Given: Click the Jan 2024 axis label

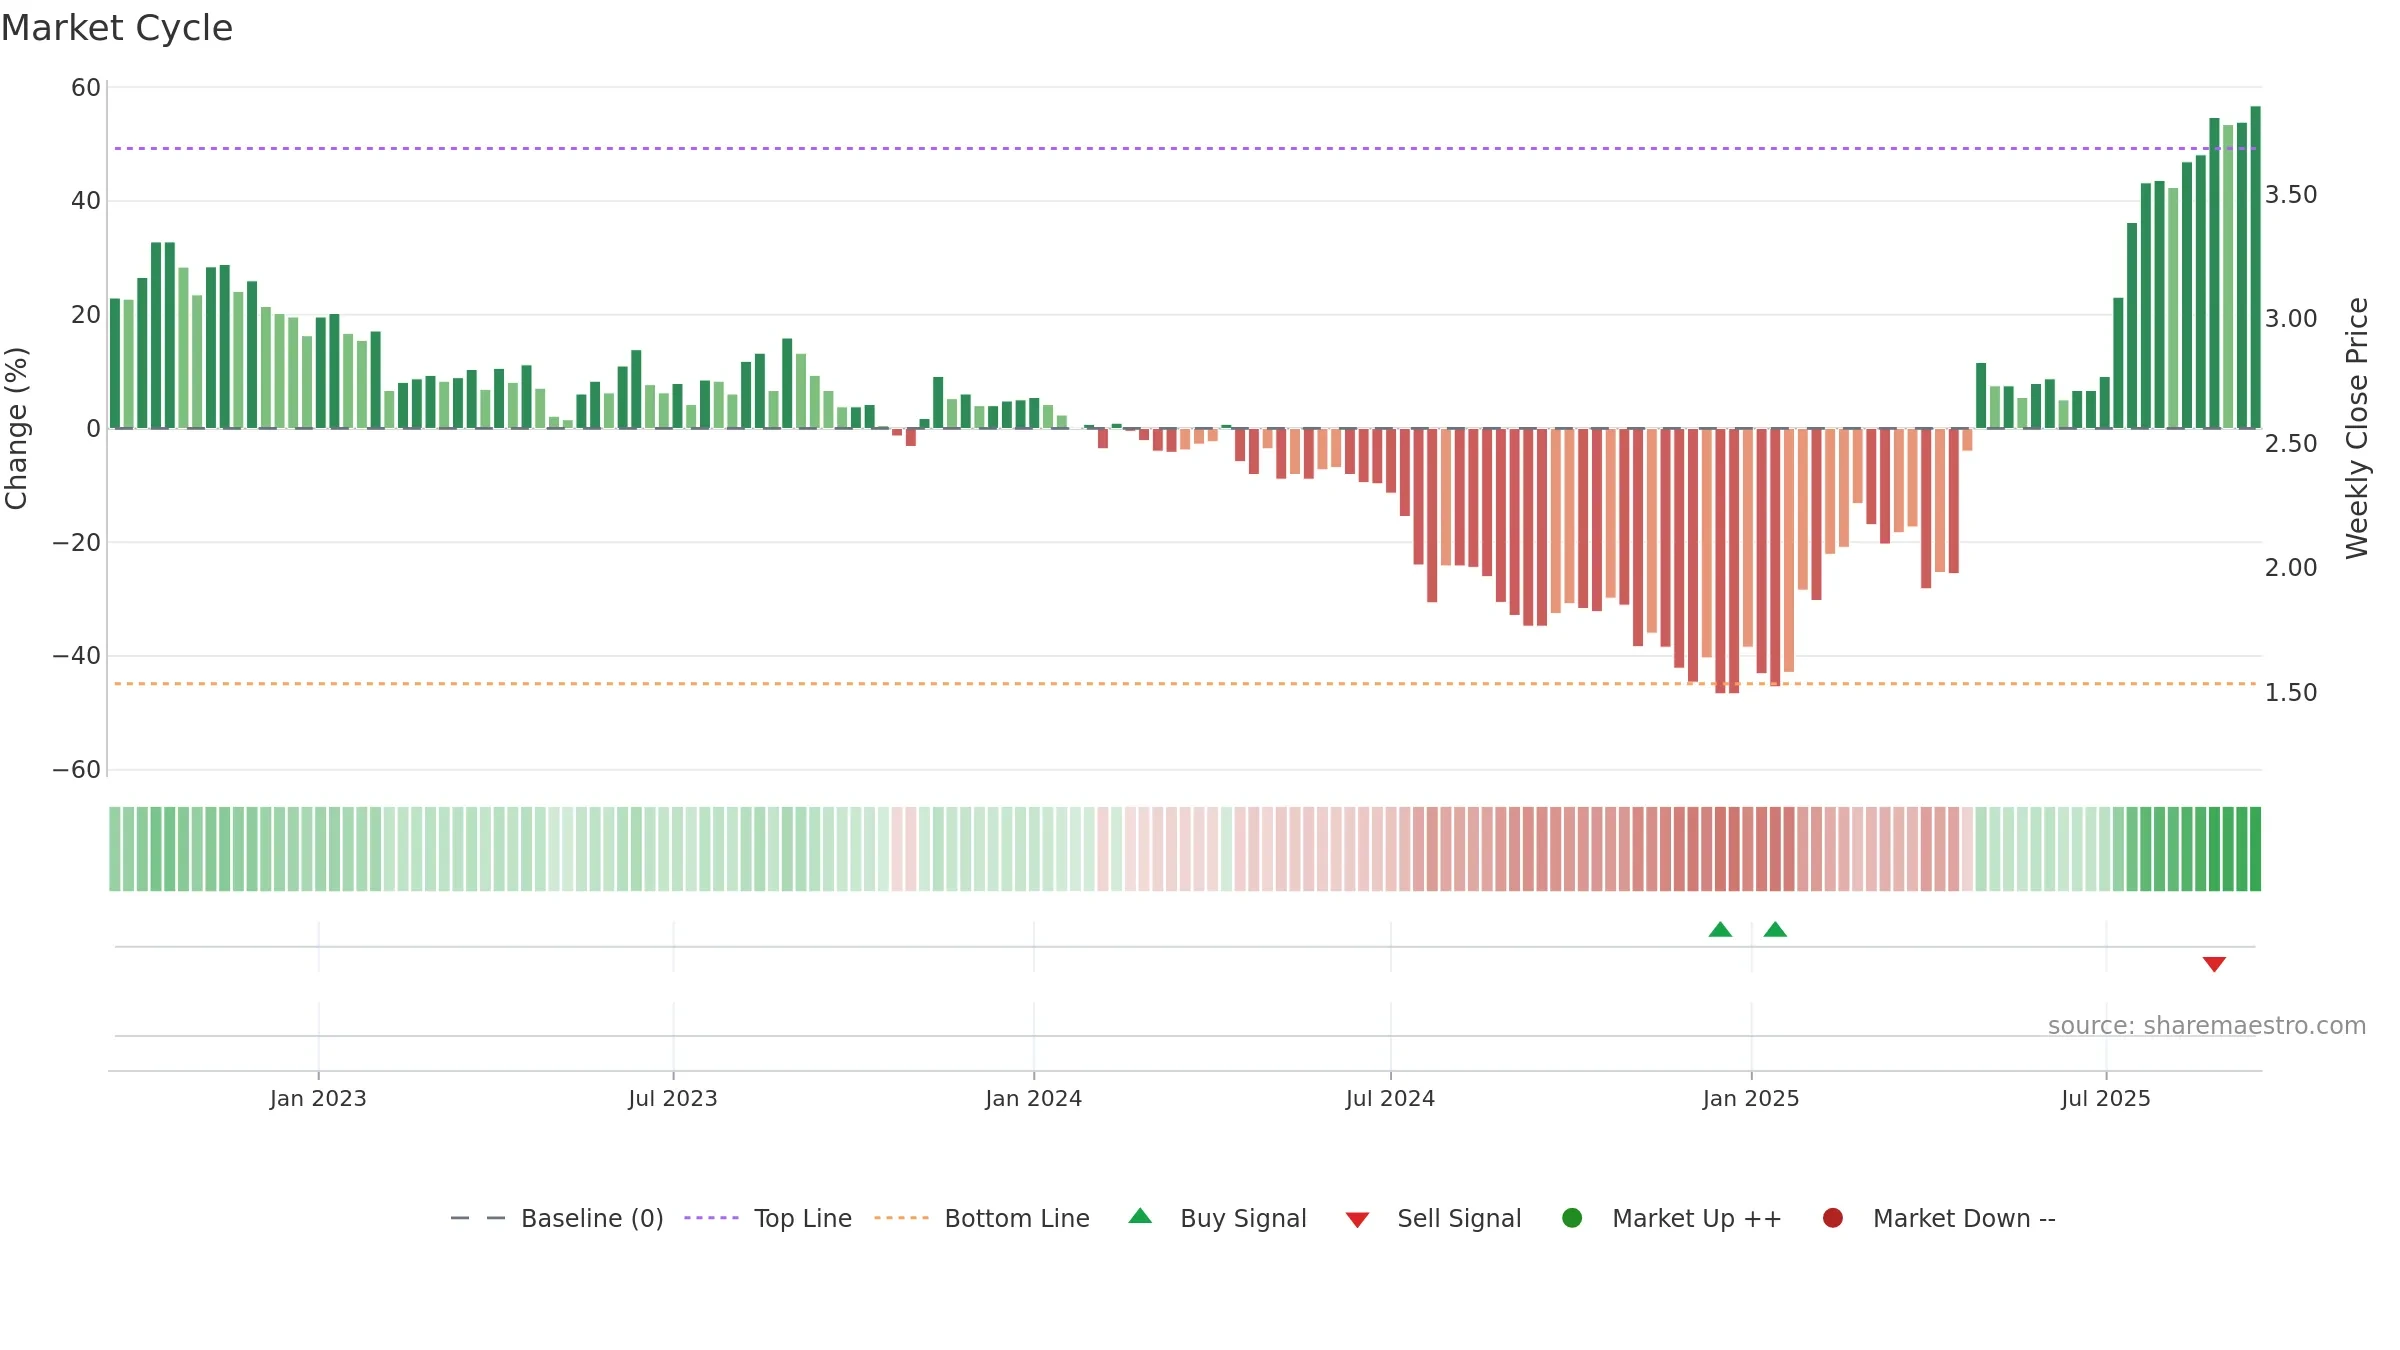Looking at the screenshot, I should tap(1033, 1099).
